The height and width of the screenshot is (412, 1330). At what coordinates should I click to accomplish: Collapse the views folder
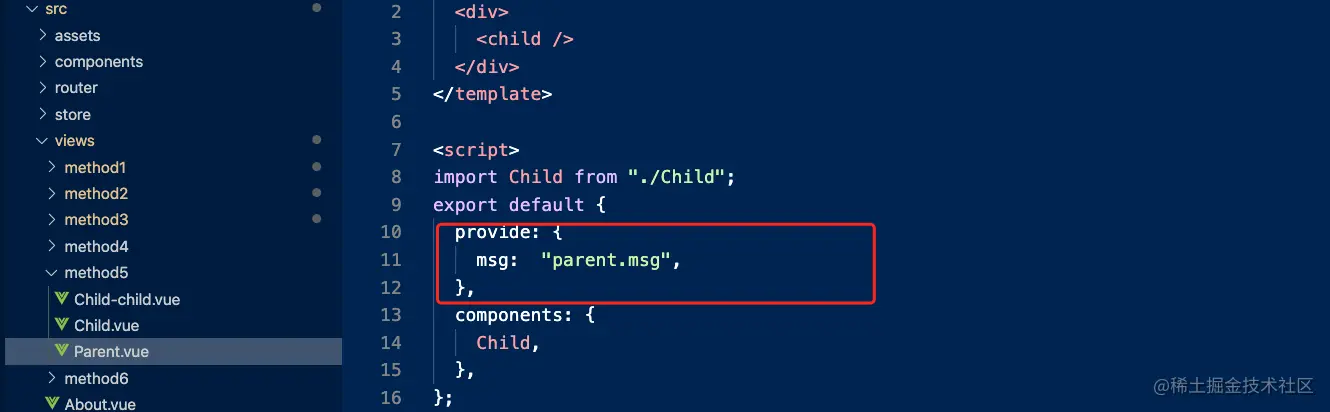pos(42,141)
